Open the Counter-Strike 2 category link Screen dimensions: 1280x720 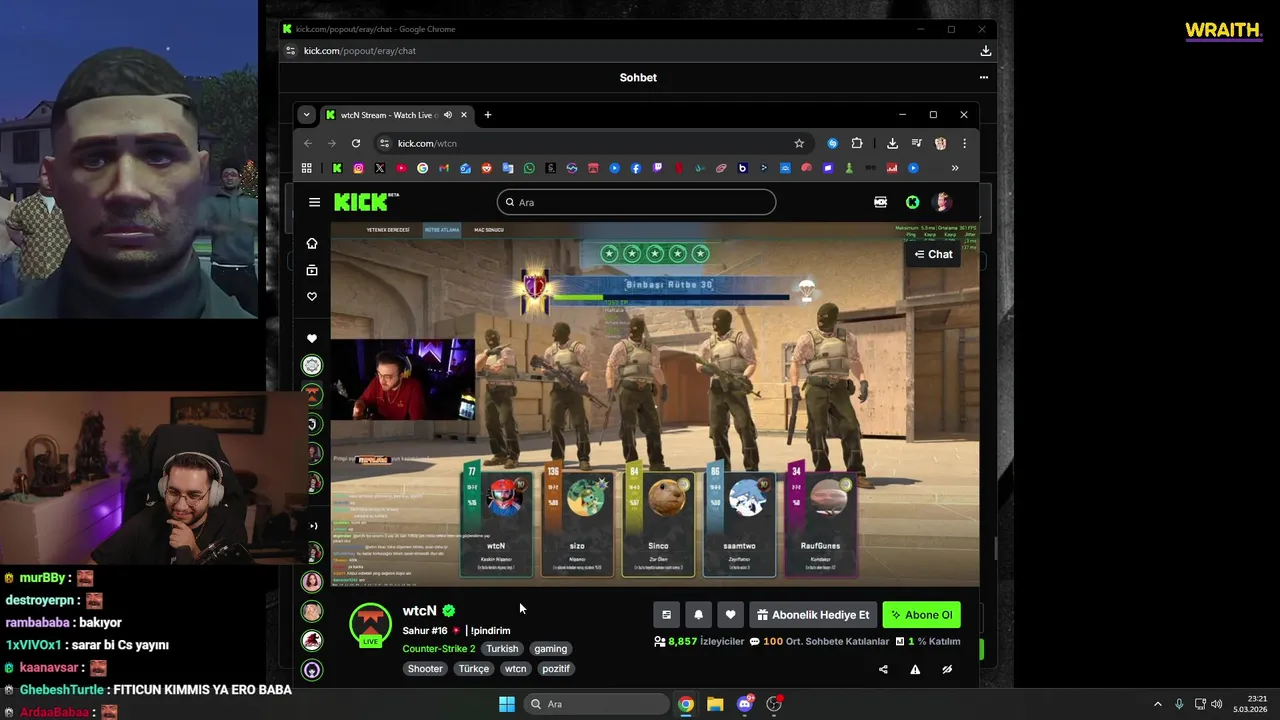tap(439, 649)
